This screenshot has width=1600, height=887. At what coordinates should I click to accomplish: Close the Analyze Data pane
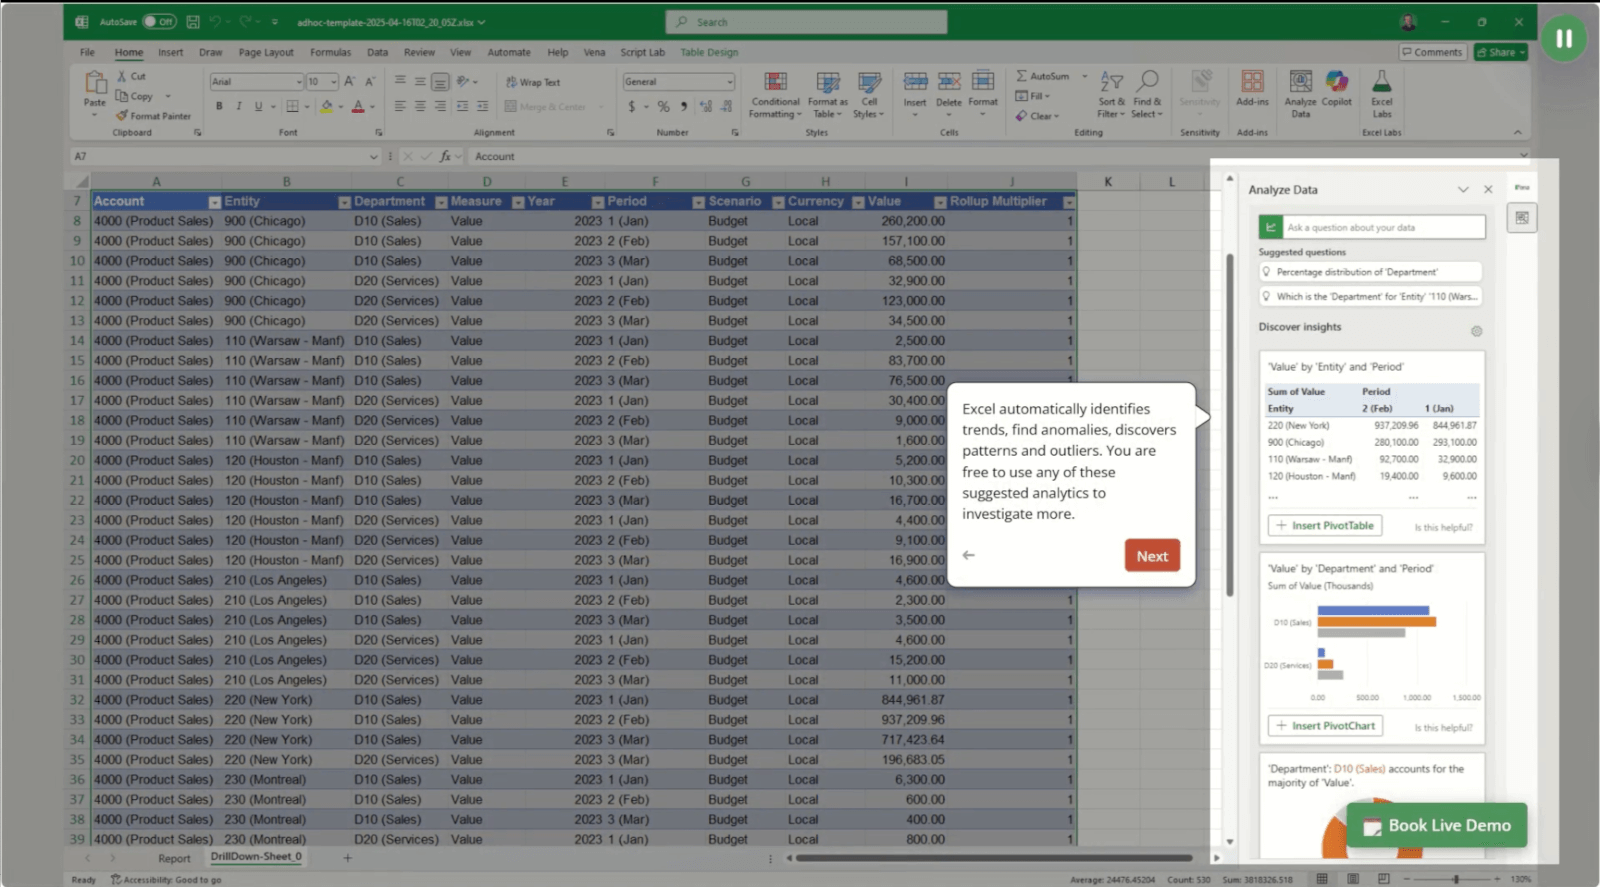pos(1488,190)
